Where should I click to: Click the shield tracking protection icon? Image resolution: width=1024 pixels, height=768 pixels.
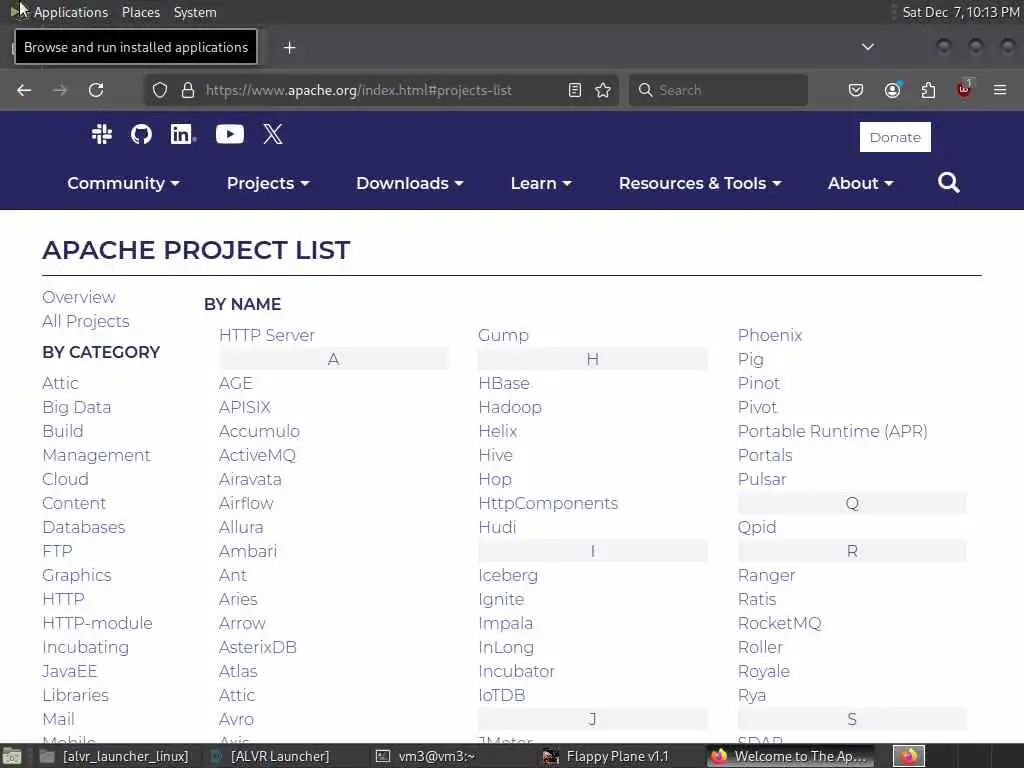(160, 90)
